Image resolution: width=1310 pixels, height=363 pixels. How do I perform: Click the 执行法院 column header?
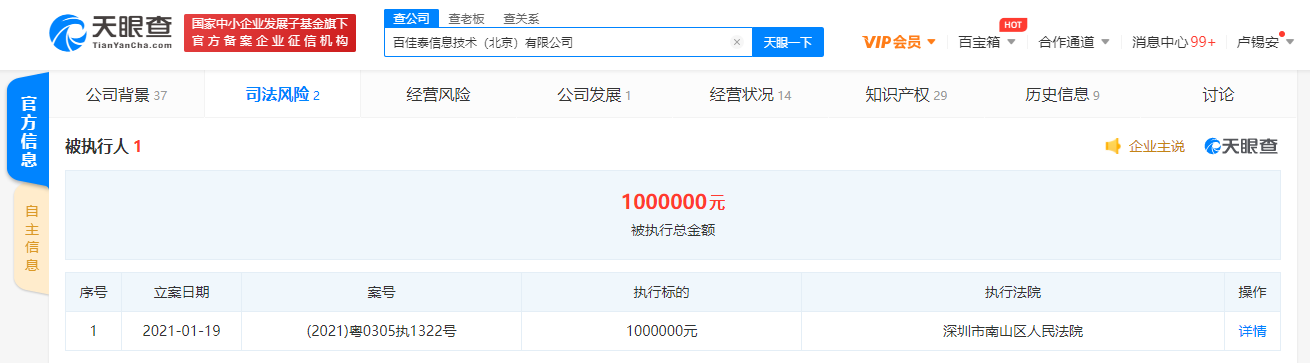tap(1012, 292)
